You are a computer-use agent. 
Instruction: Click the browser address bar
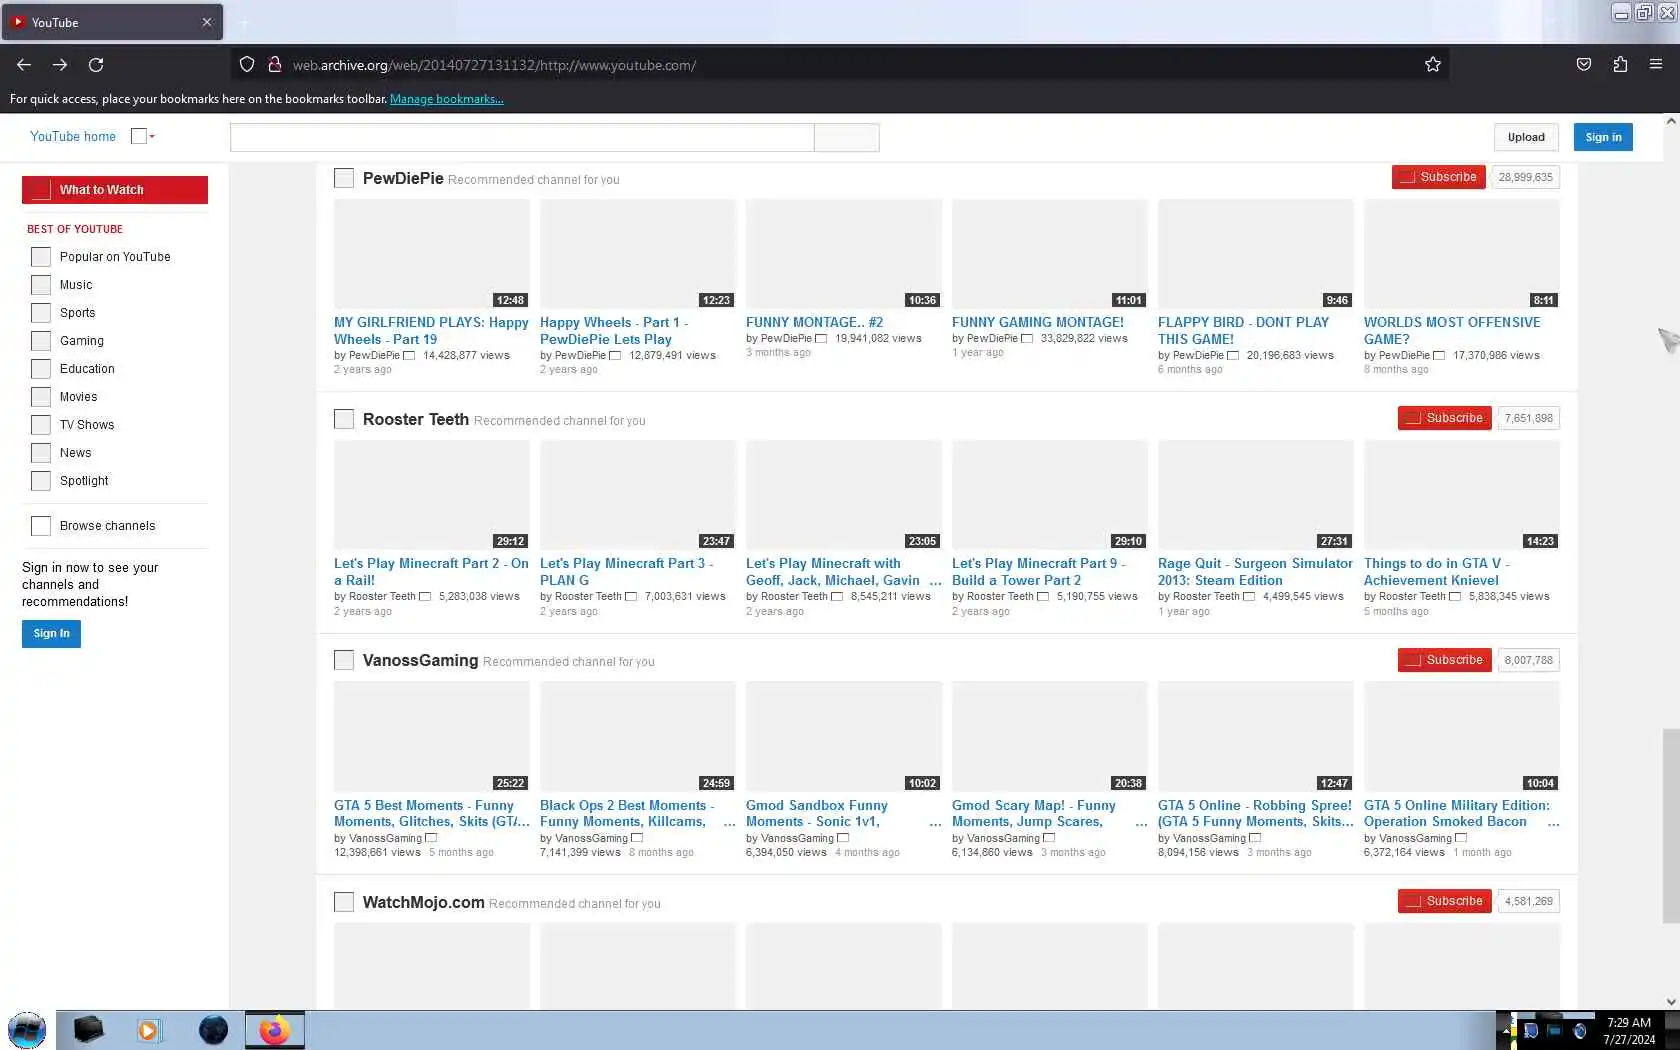click(840, 65)
